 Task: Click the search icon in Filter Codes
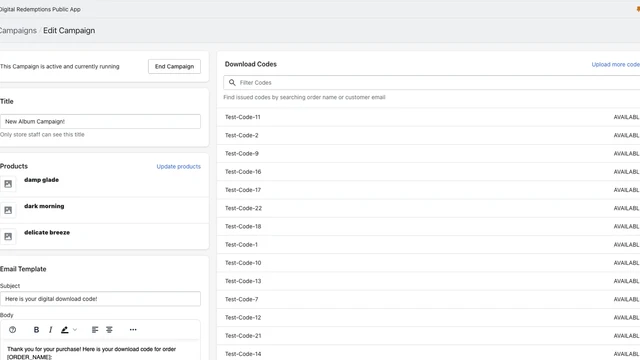(232, 82)
